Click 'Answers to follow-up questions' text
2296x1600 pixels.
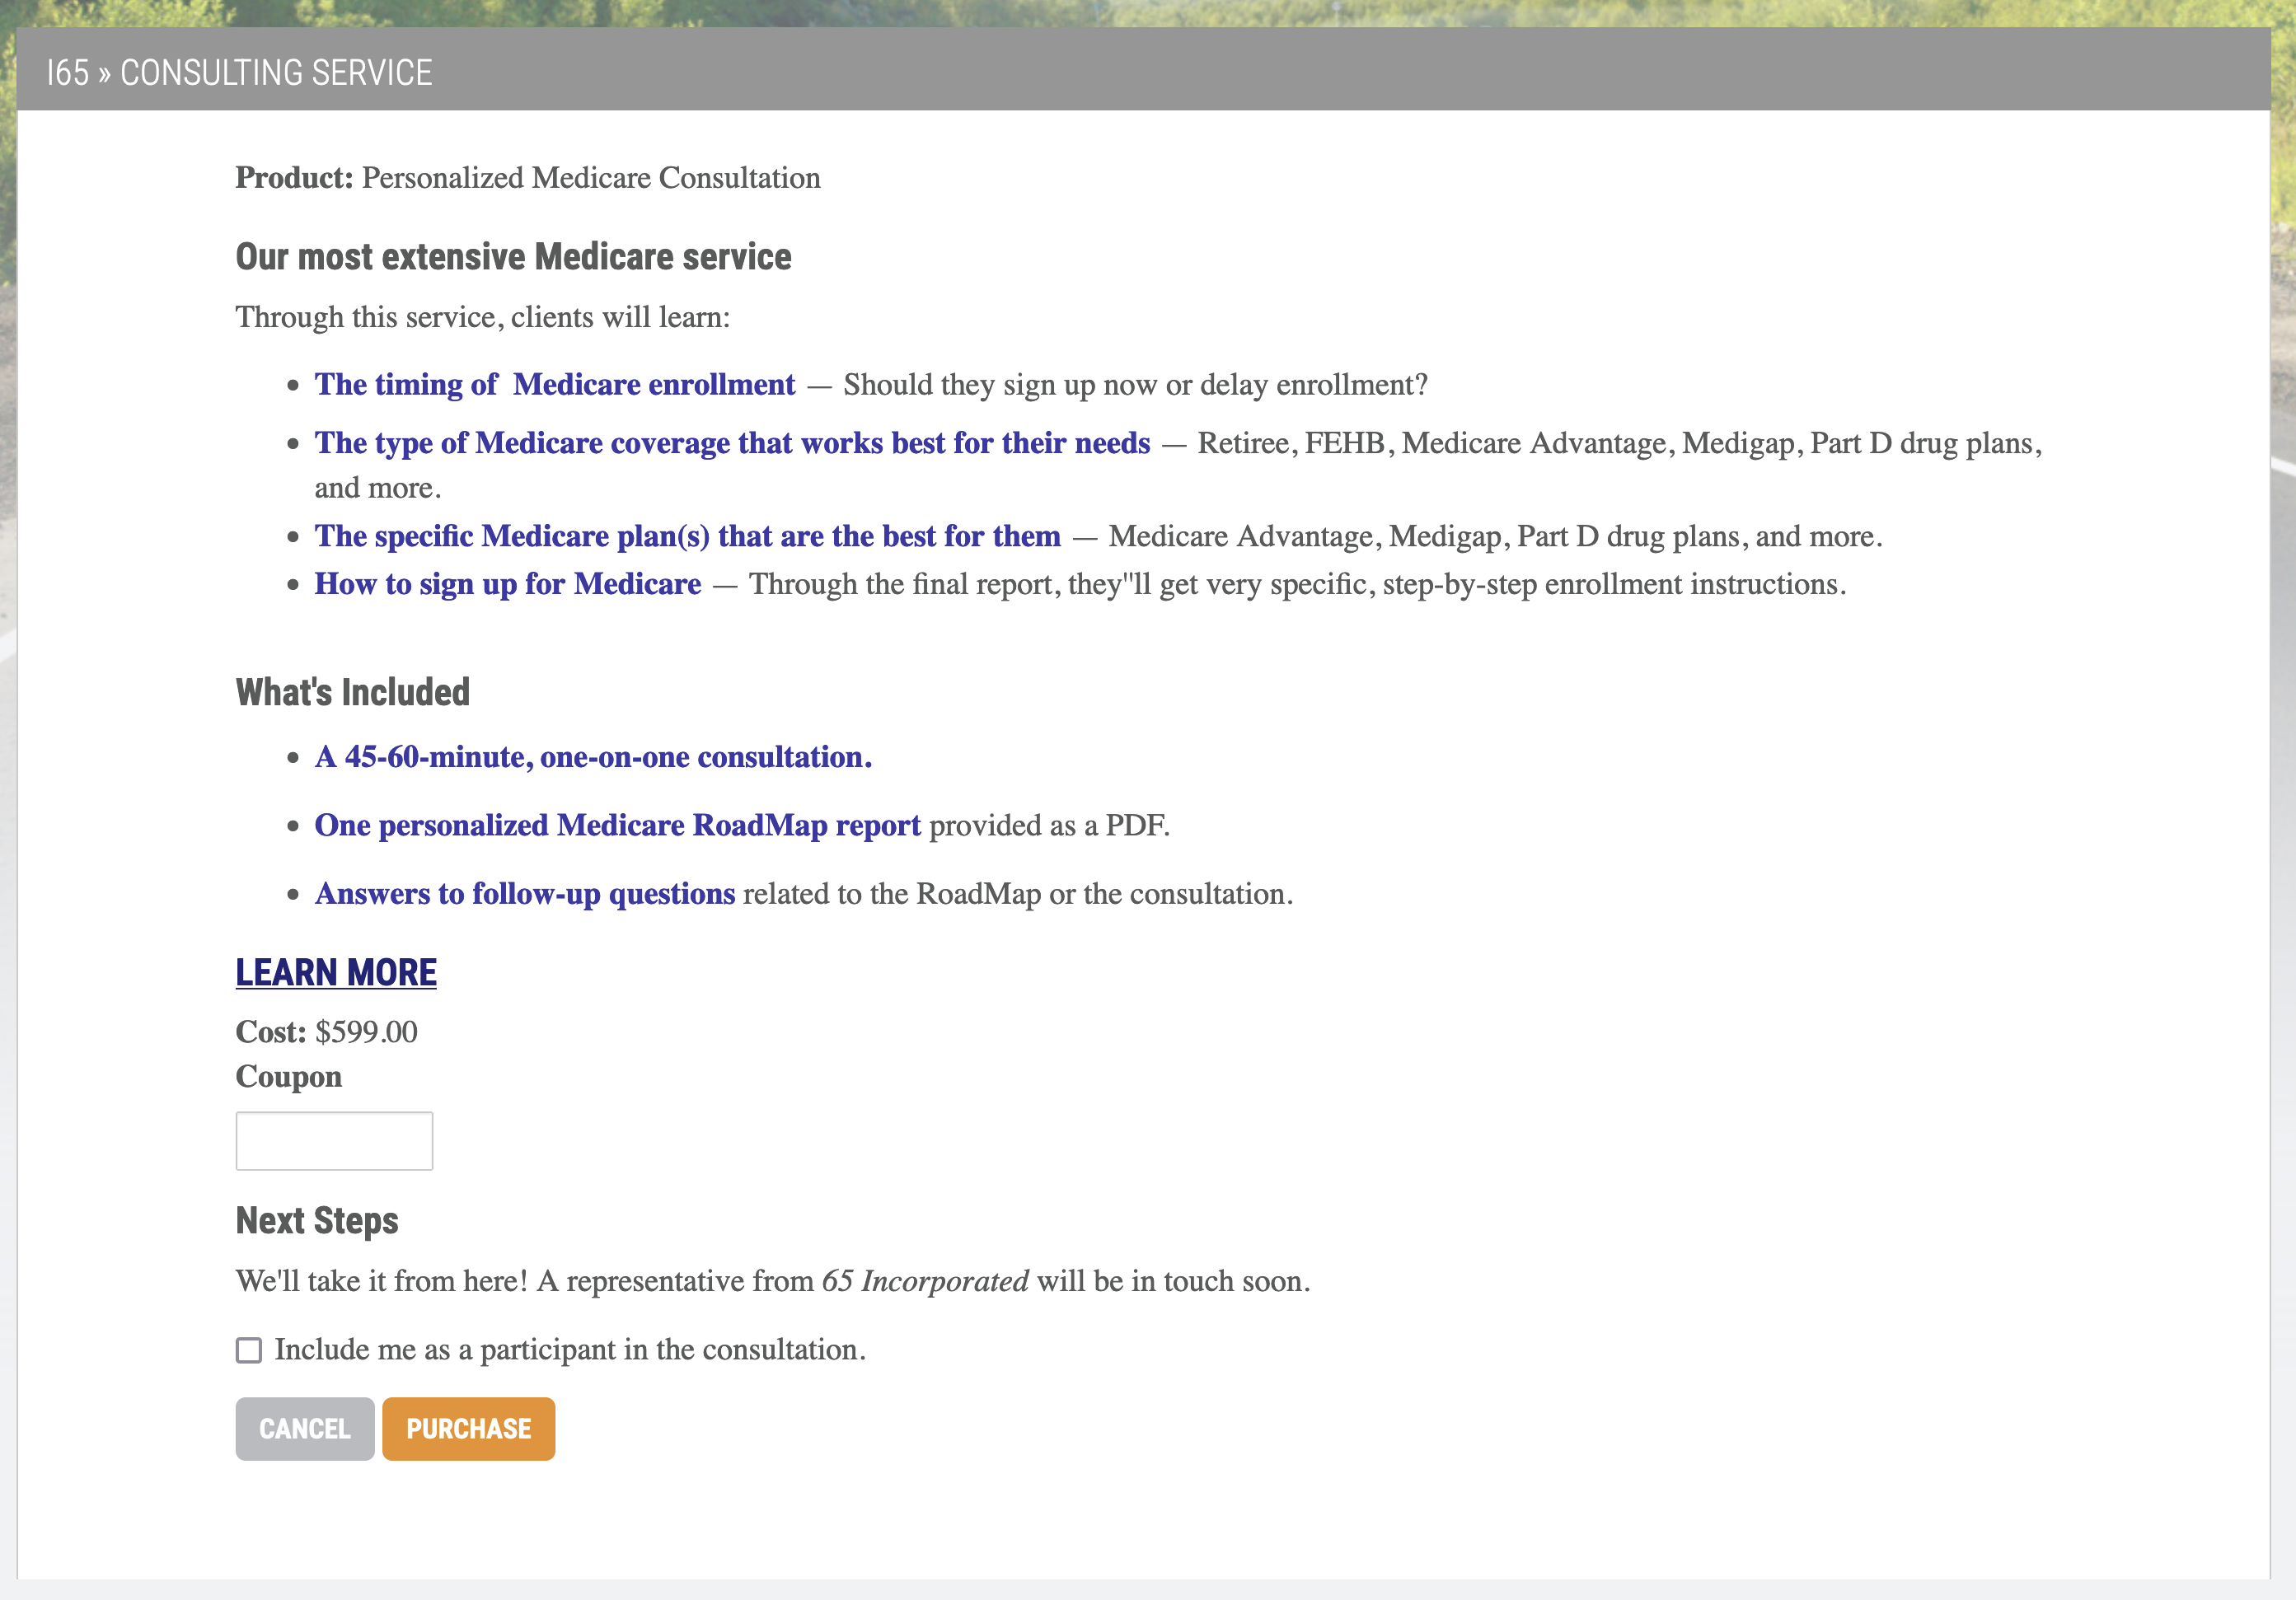click(525, 893)
